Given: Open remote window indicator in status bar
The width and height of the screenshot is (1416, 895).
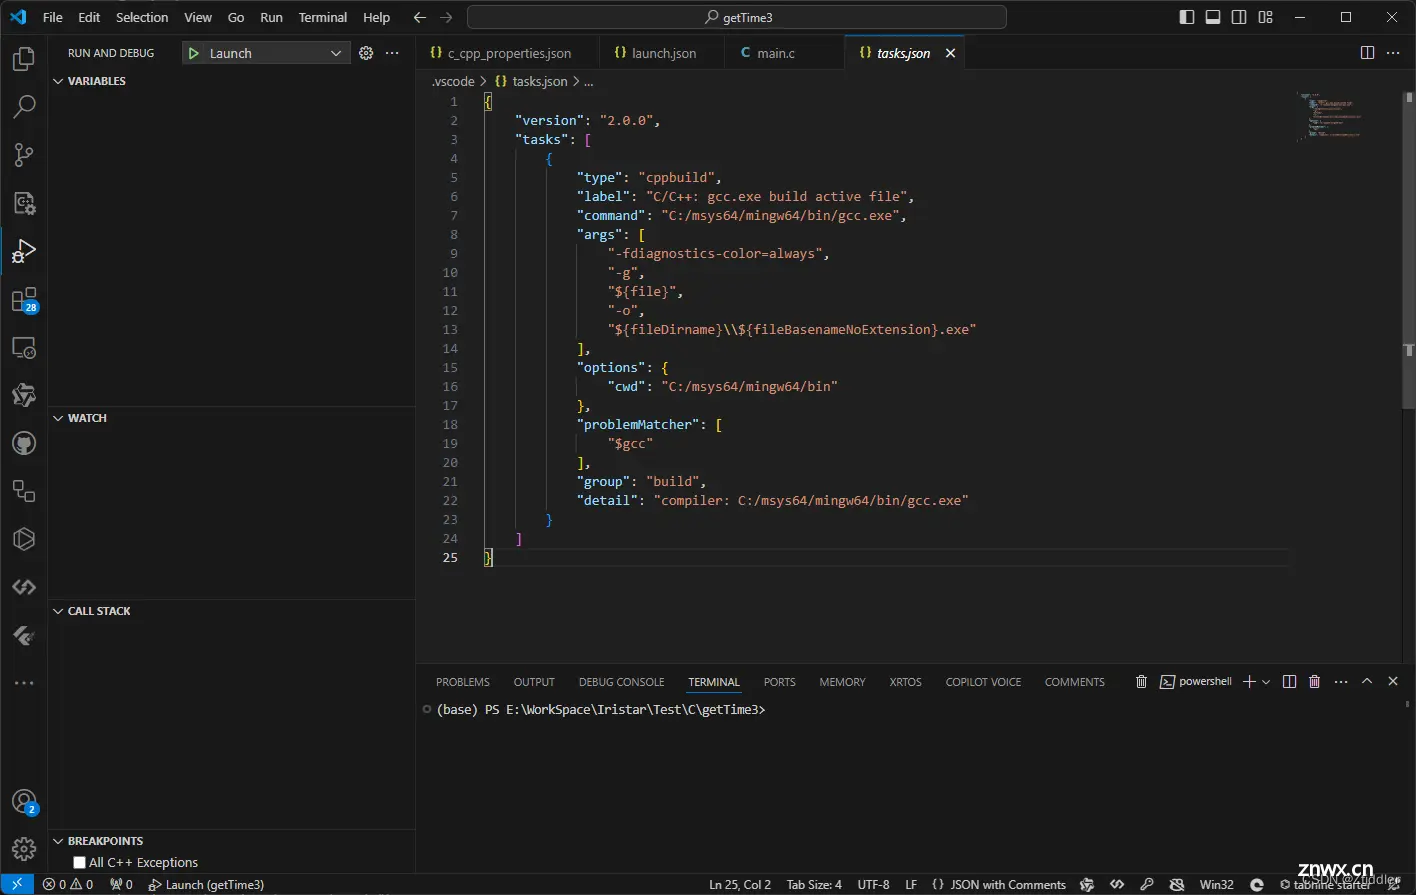Looking at the screenshot, I should [17, 884].
